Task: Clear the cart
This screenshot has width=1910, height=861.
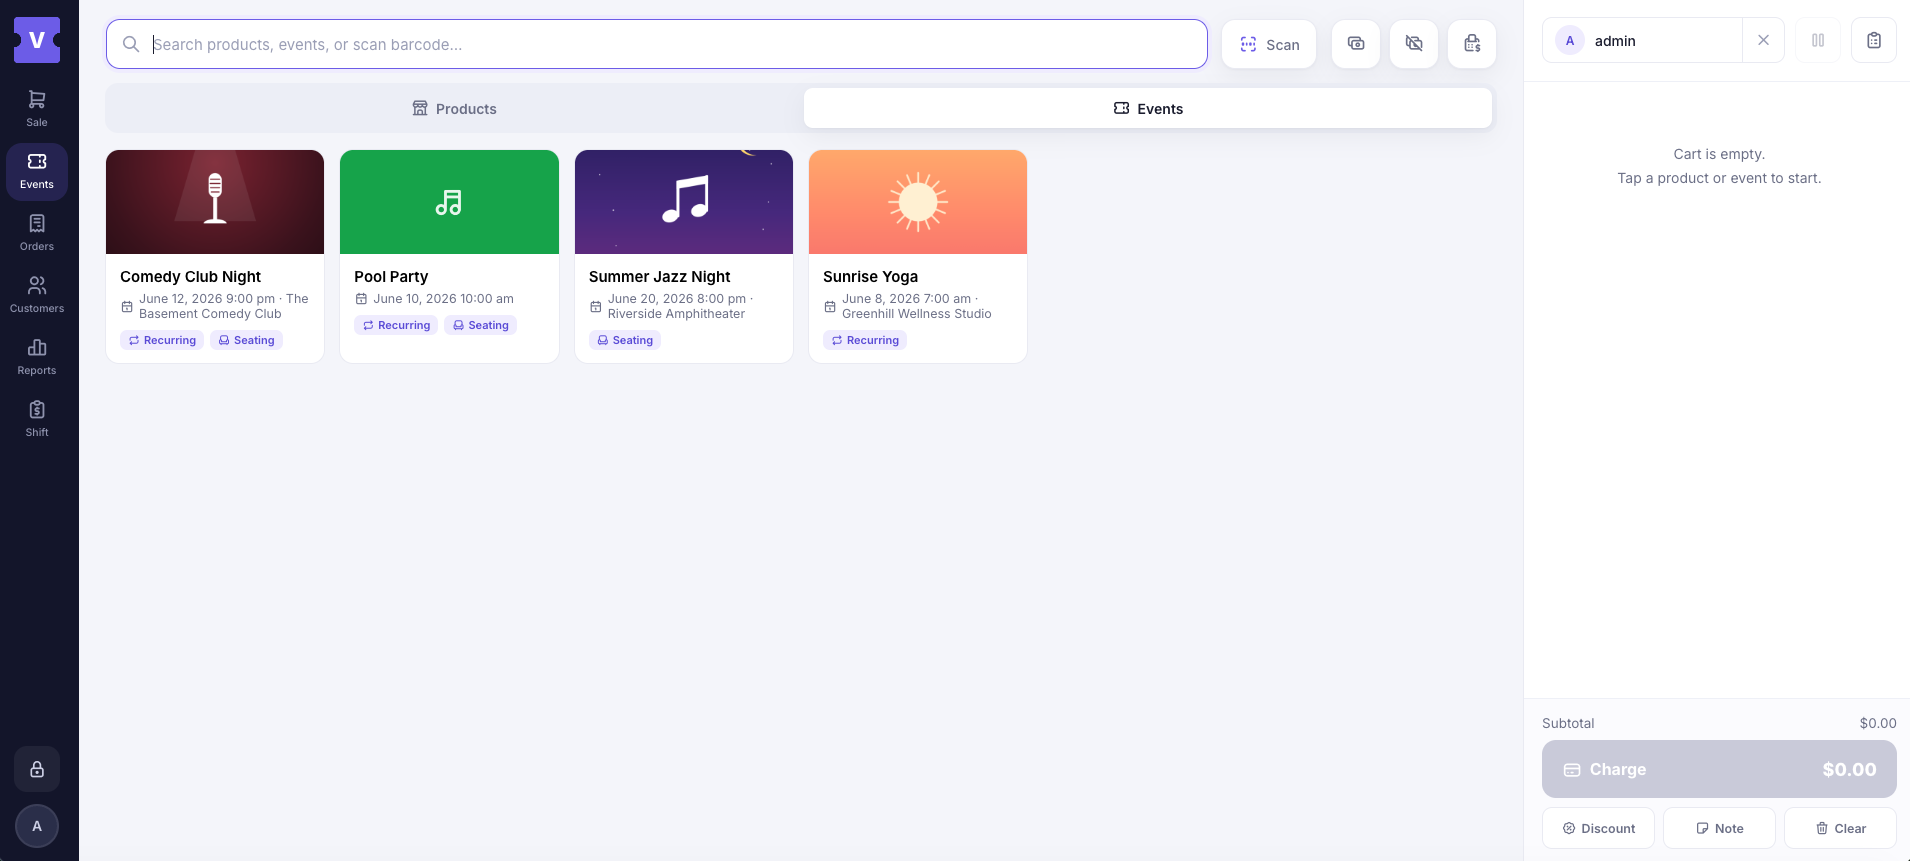Action: coord(1840,828)
